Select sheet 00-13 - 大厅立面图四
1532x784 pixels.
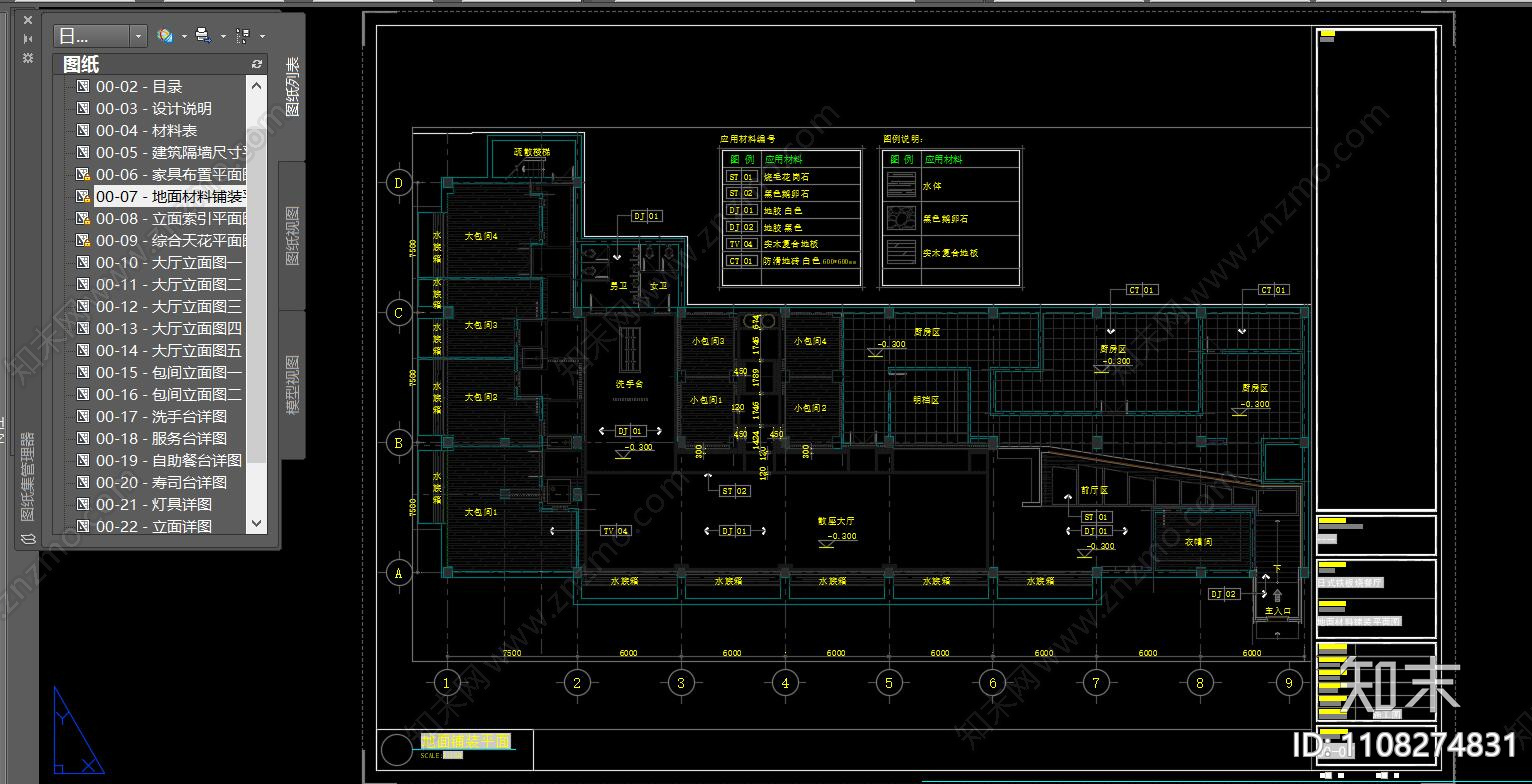click(169, 329)
